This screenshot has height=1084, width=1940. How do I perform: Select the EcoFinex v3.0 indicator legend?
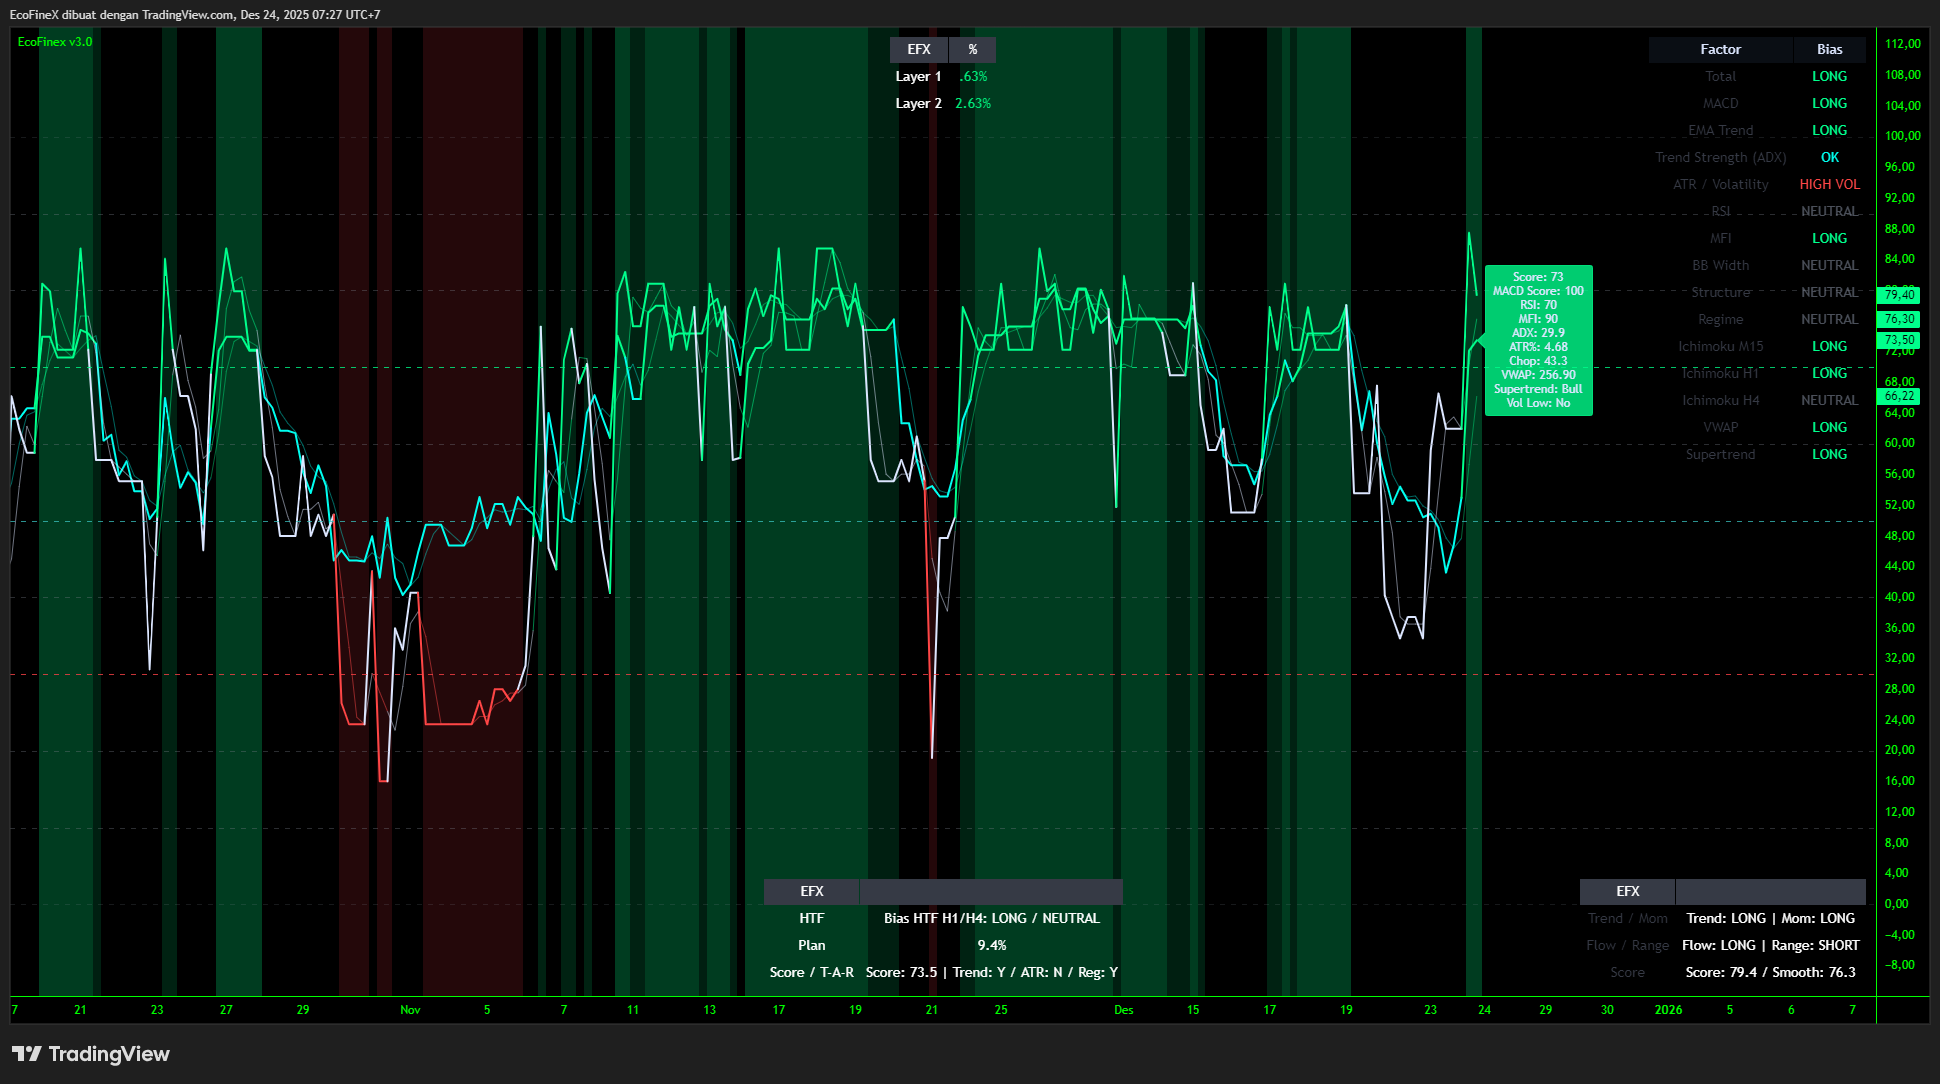(x=55, y=42)
